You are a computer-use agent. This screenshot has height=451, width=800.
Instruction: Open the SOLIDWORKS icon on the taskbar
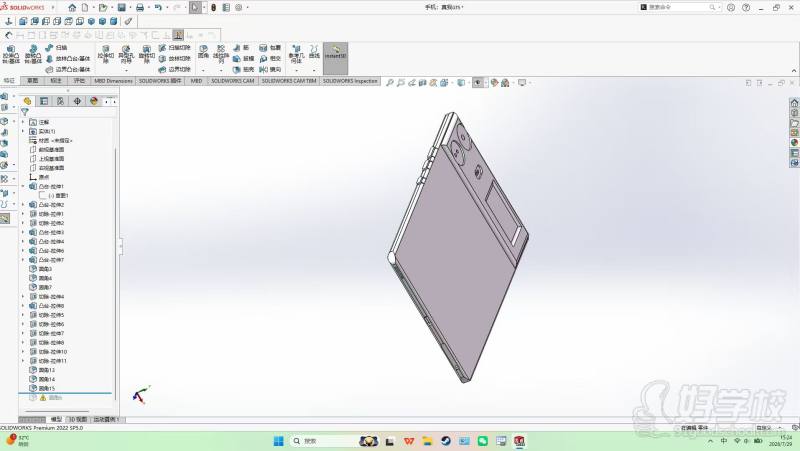(x=519, y=441)
